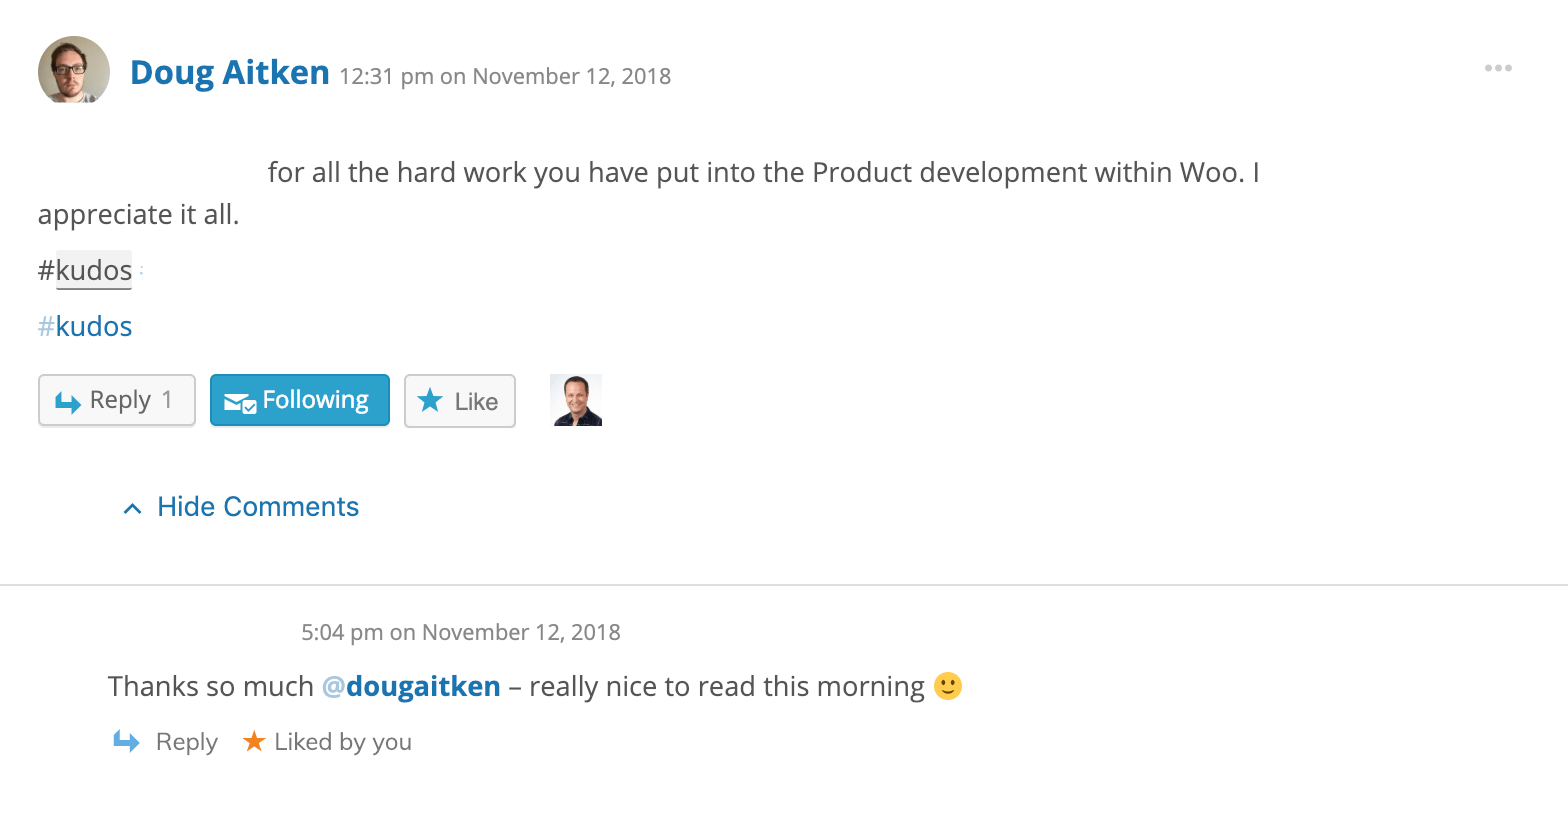Open Doug Aitken's profile
Screen dimensions: 1568x818
click(229, 72)
